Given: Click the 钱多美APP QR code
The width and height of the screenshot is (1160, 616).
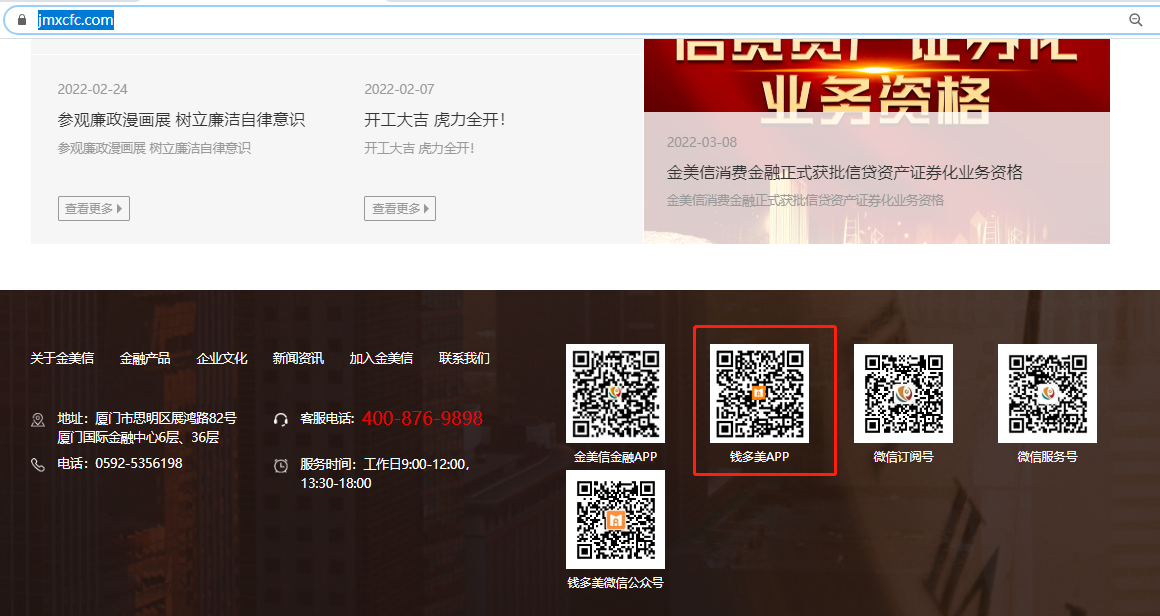Looking at the screenshot, I should [759, 393].
